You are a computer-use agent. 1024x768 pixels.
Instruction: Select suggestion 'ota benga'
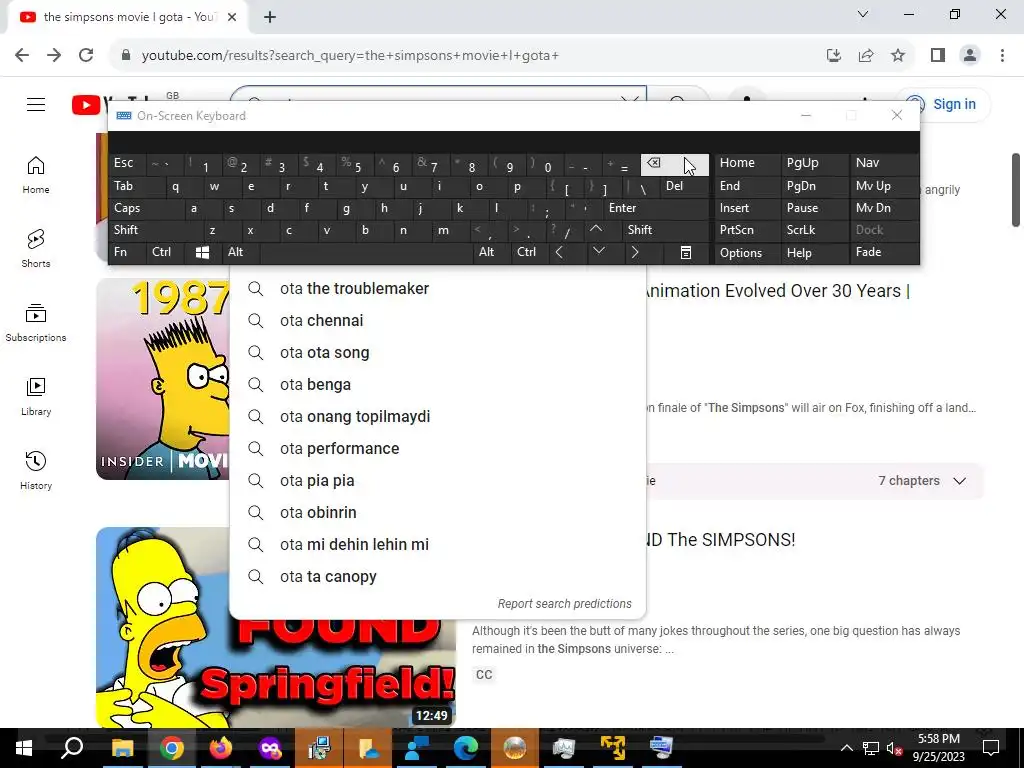438,385
